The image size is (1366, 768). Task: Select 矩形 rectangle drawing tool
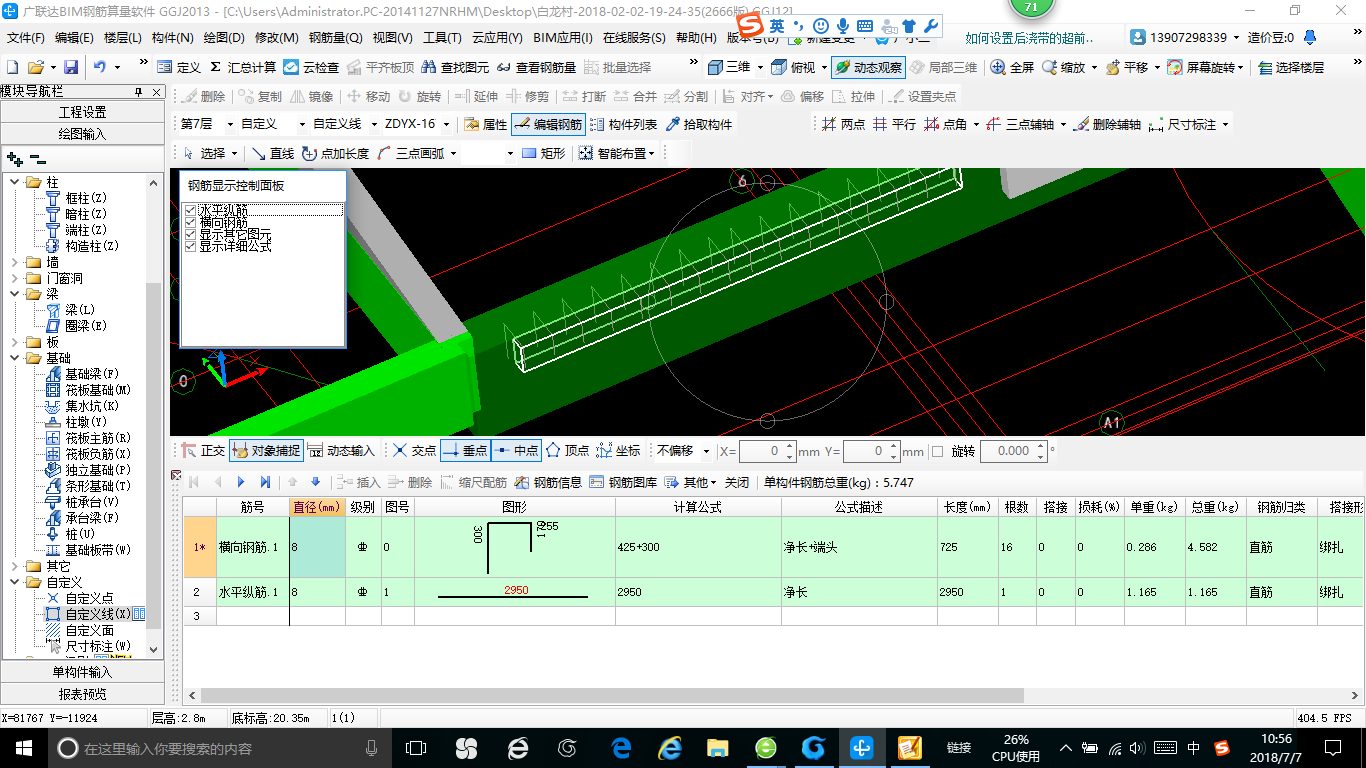click(544, 153)
